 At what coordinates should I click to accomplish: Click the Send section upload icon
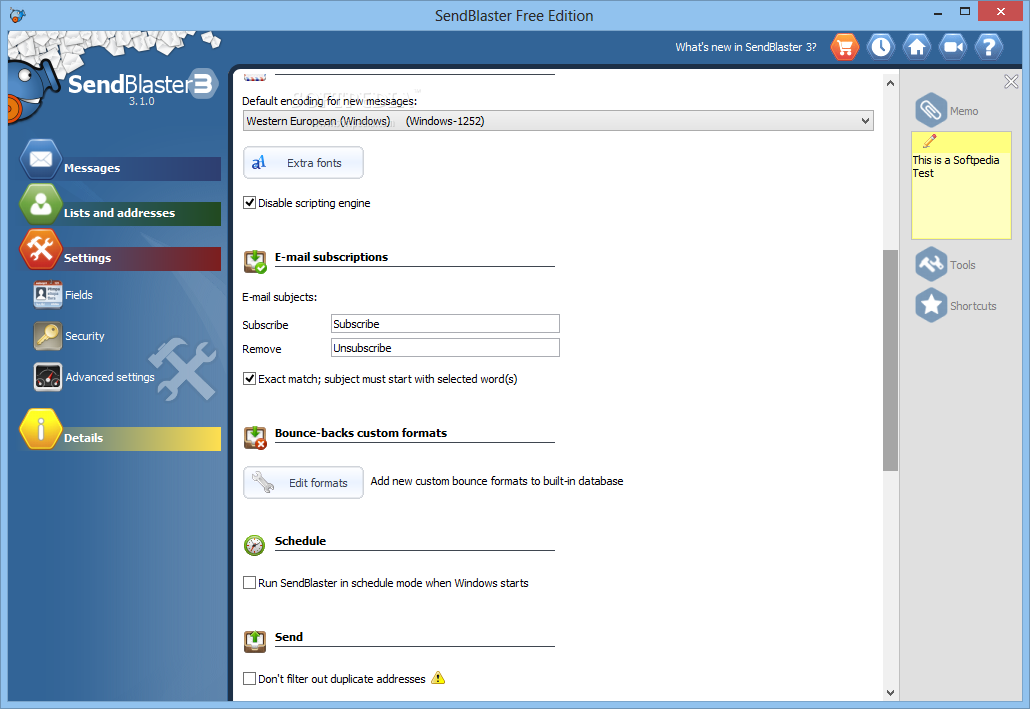[x=255, y=641]
